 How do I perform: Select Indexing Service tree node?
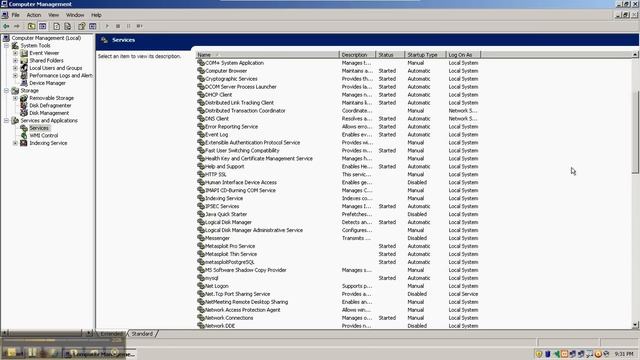pyautogui.click(x=48, y=143)
